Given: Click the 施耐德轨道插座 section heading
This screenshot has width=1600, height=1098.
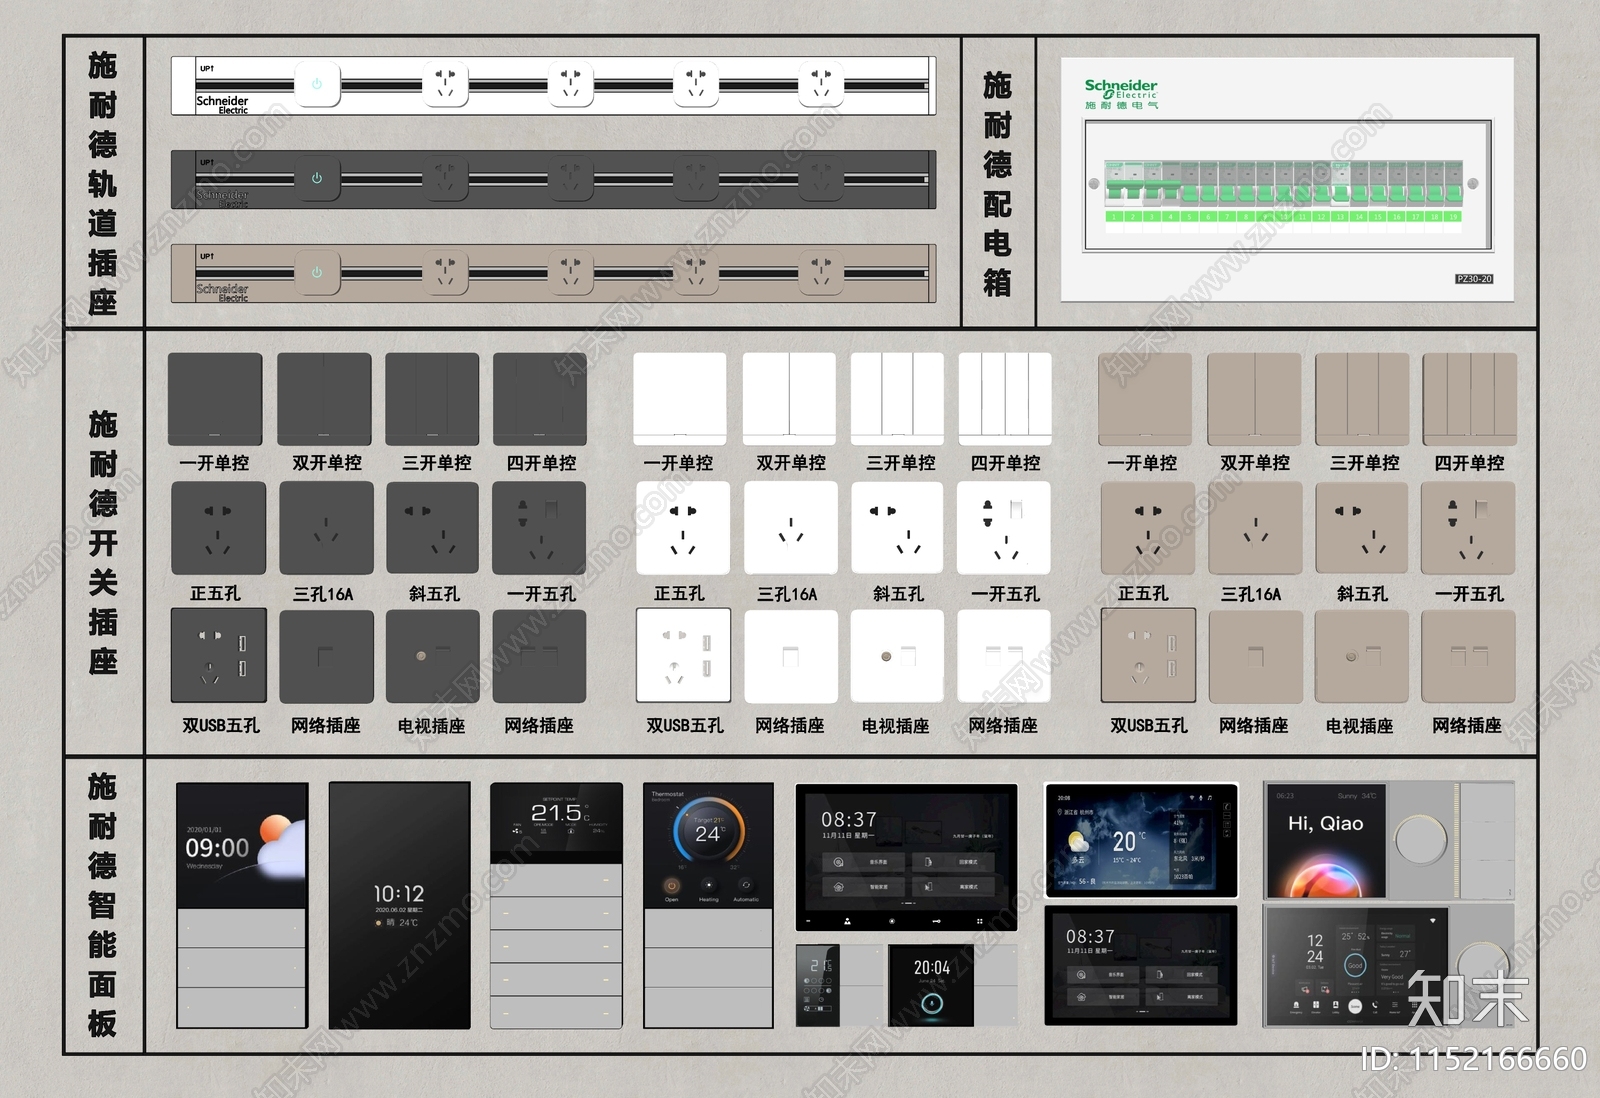Looking at the screenshot, I should tap(103, 183).
